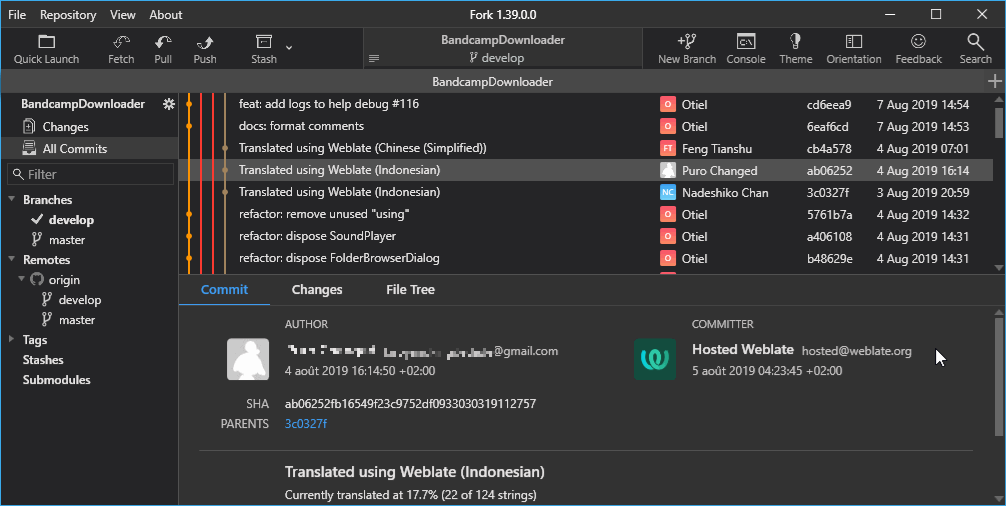The width and height of the screenshot is (1006, 506).
Task: Collapse the origin remote
Action: [22, 280]
